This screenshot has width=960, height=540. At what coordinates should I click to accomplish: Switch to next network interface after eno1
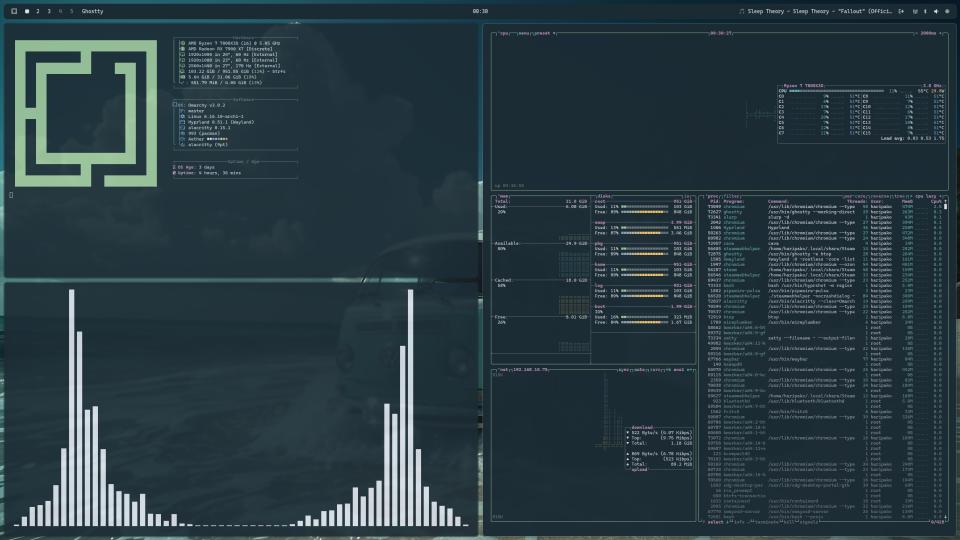coord(690,369)
